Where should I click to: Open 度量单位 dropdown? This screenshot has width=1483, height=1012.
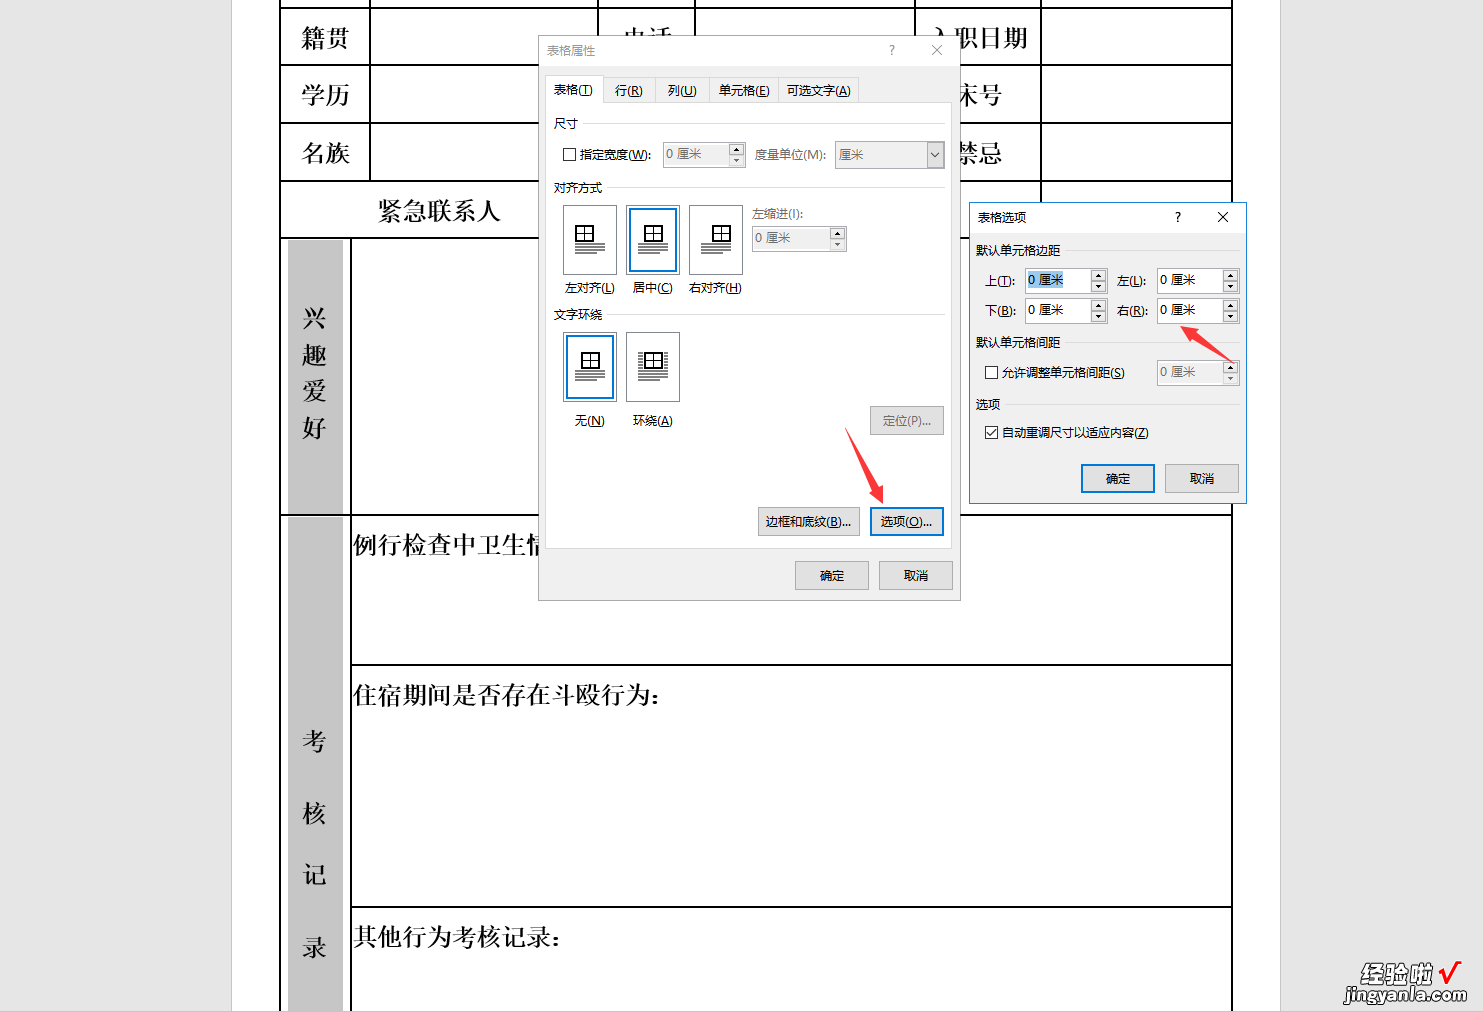[x=935, y=155]
